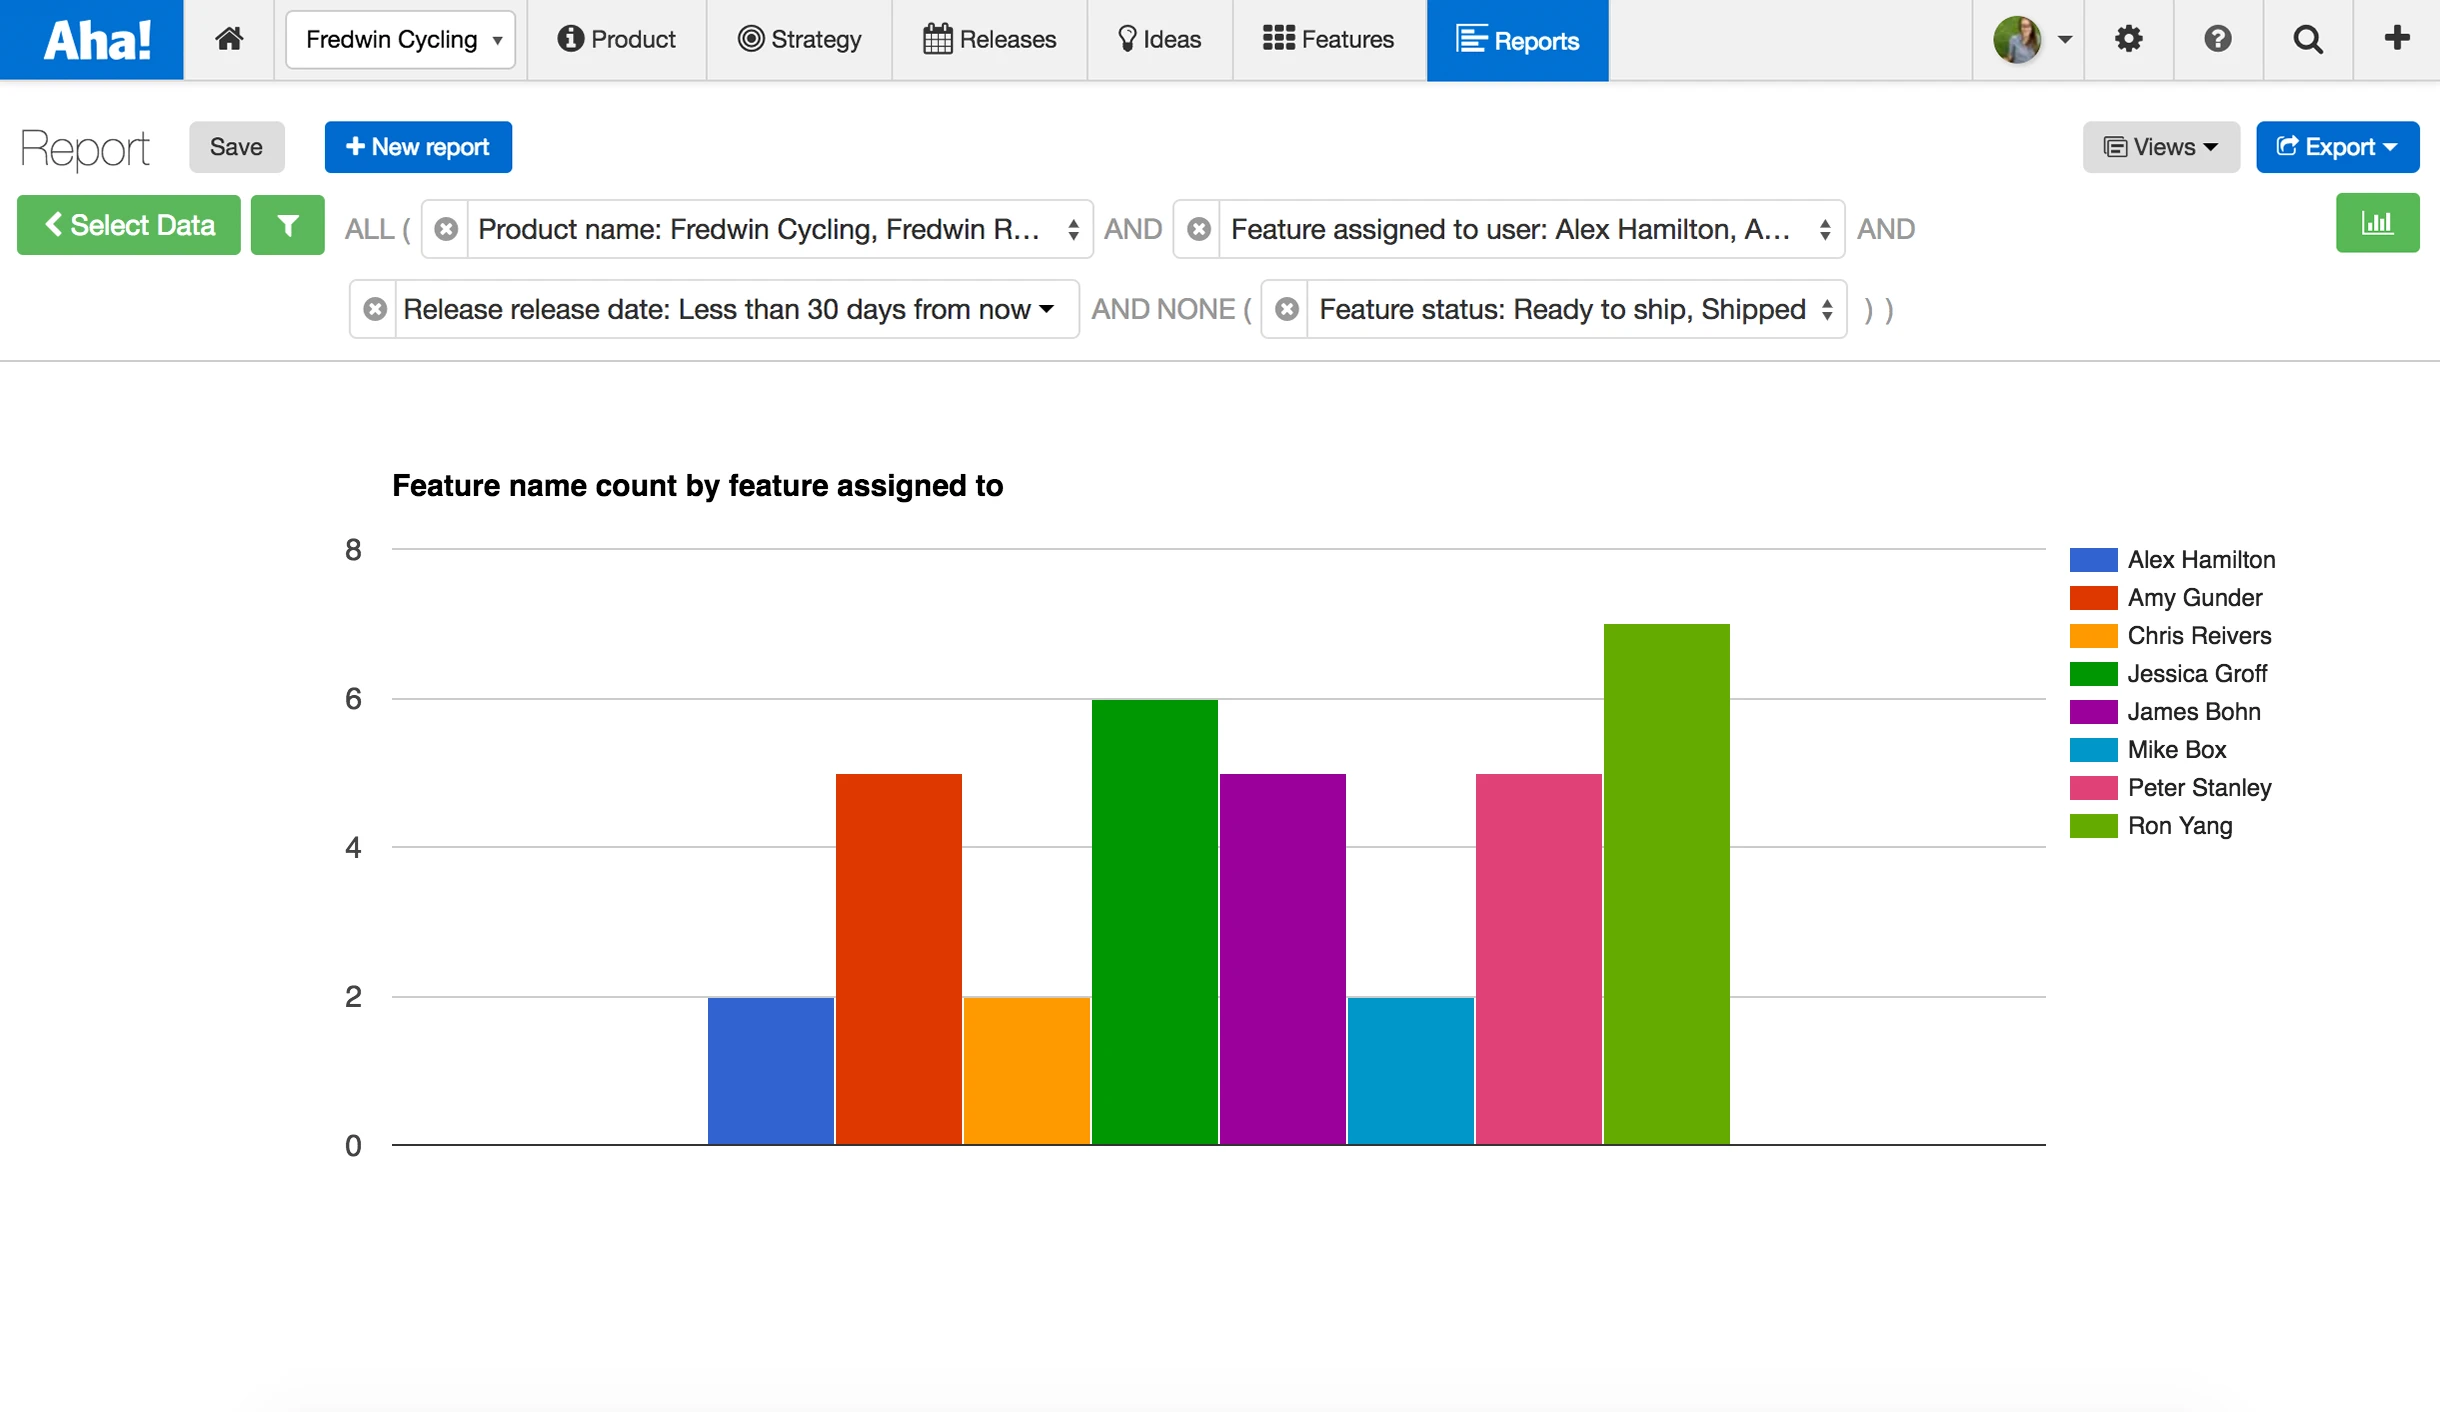Remove the Feature status filter
The width and height of the screenshot is (2440, 1412).
click(1287, 309)
